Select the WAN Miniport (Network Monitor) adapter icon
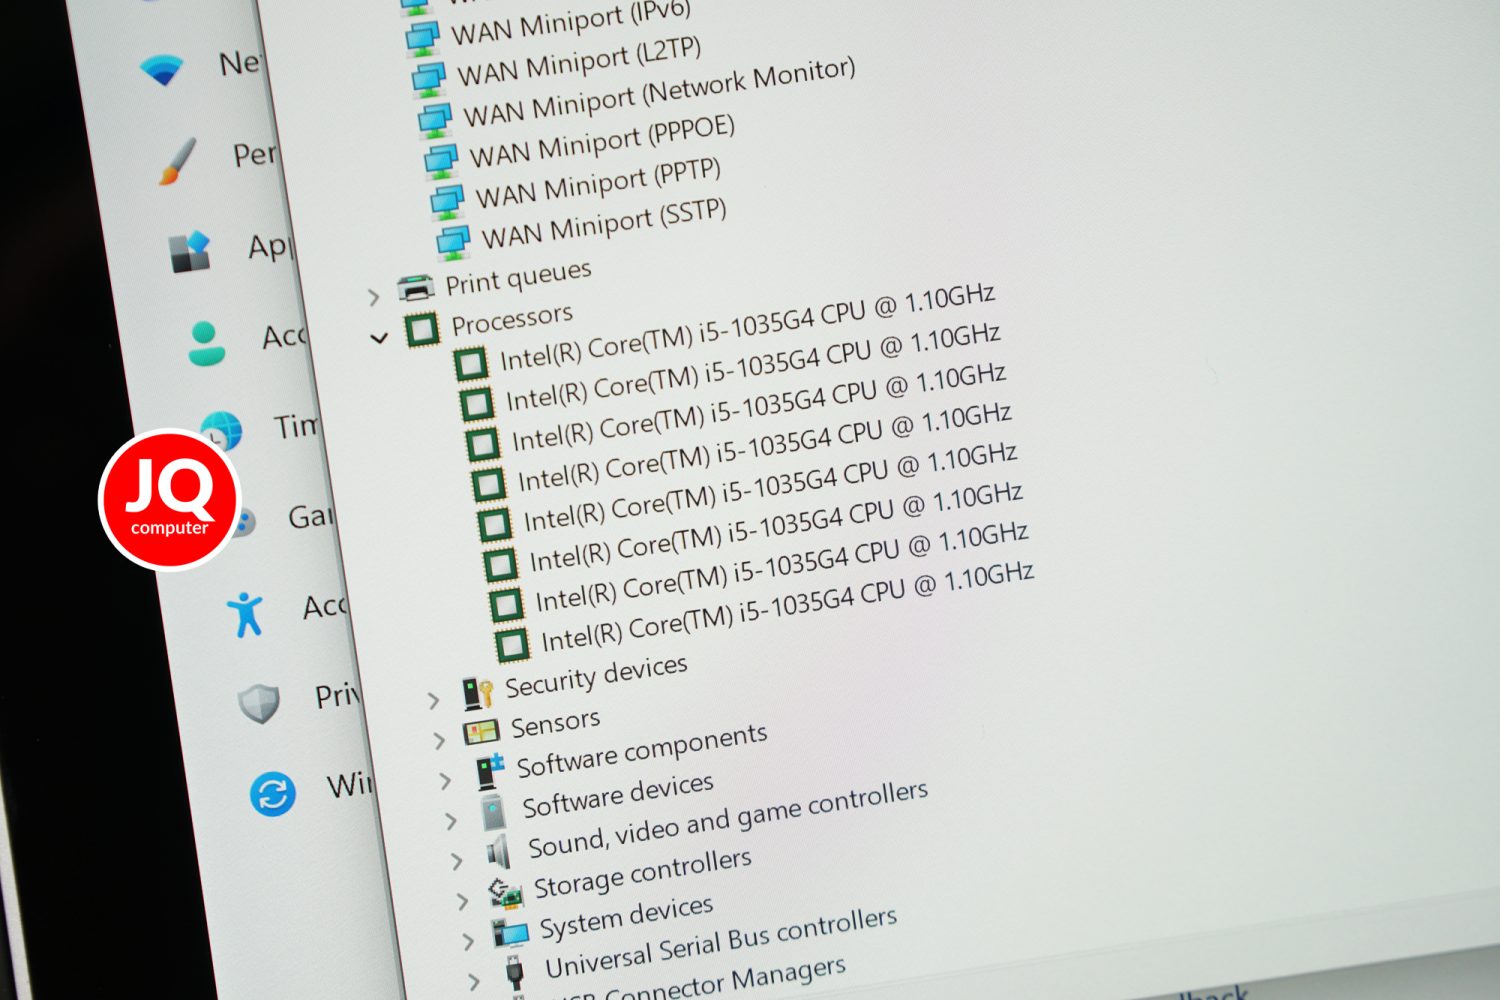Viewport: 1500px width, 1000px height. (x=434, y=120)
